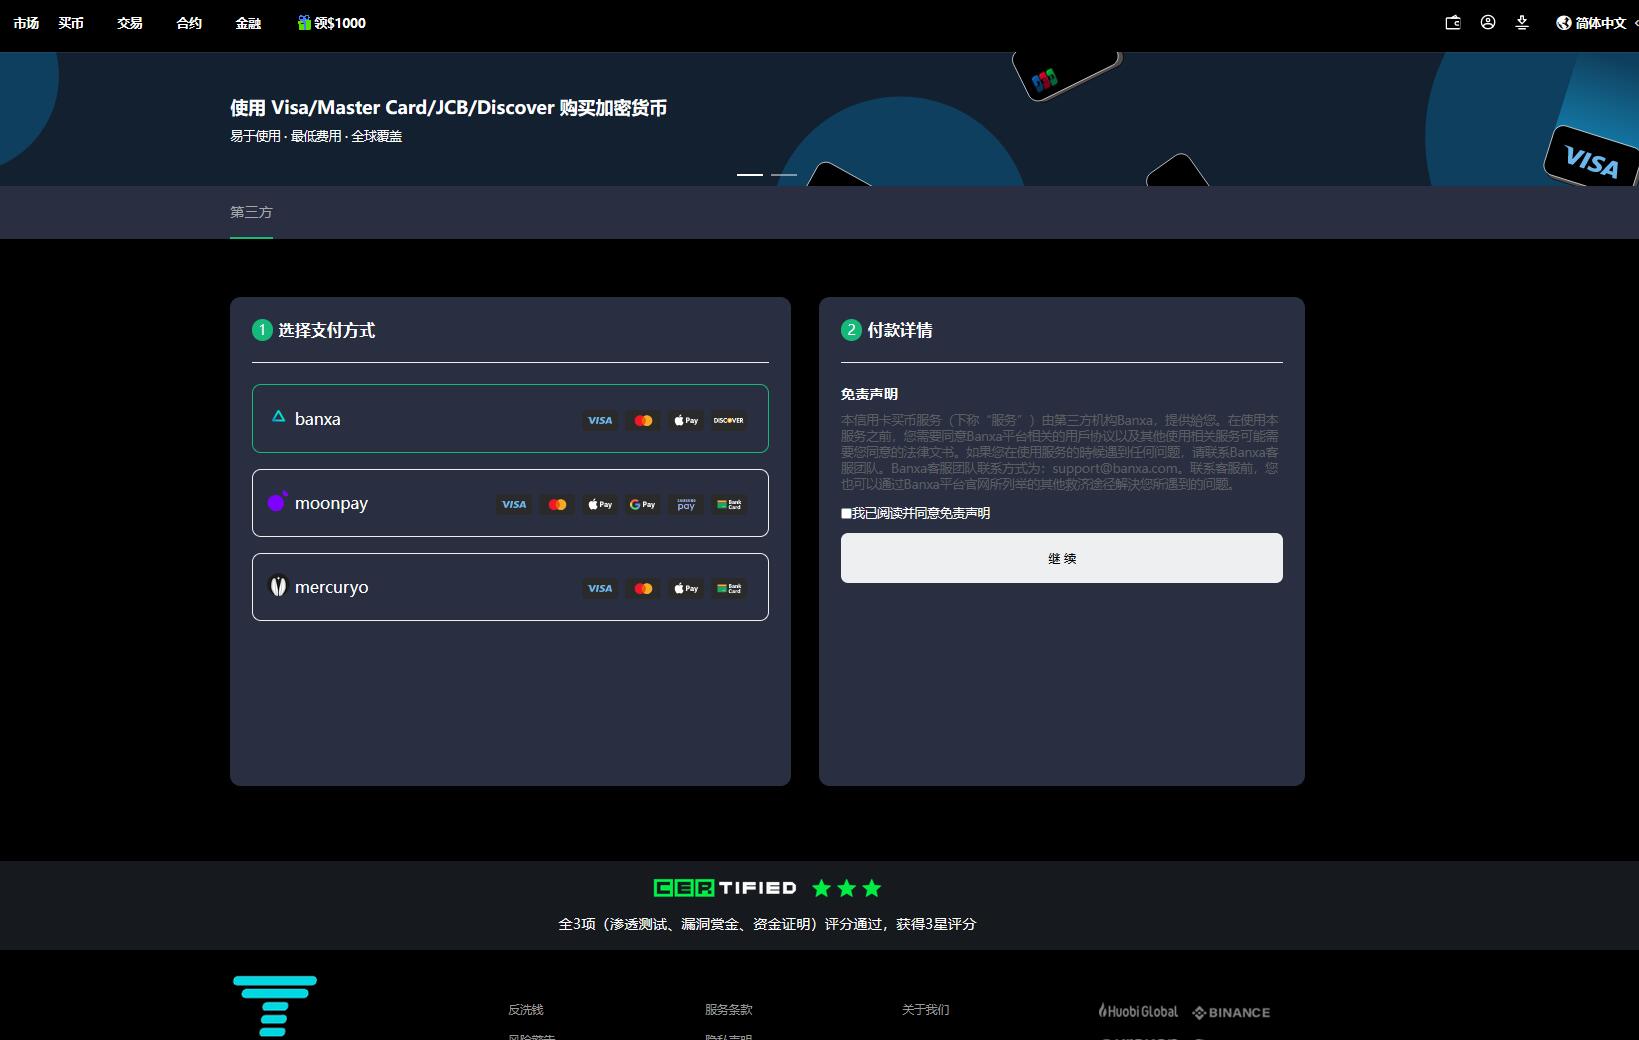Click the Visa icon in mercuryo row
The width and height of the screenshot is (1639, 1040).
click(600, 588)
